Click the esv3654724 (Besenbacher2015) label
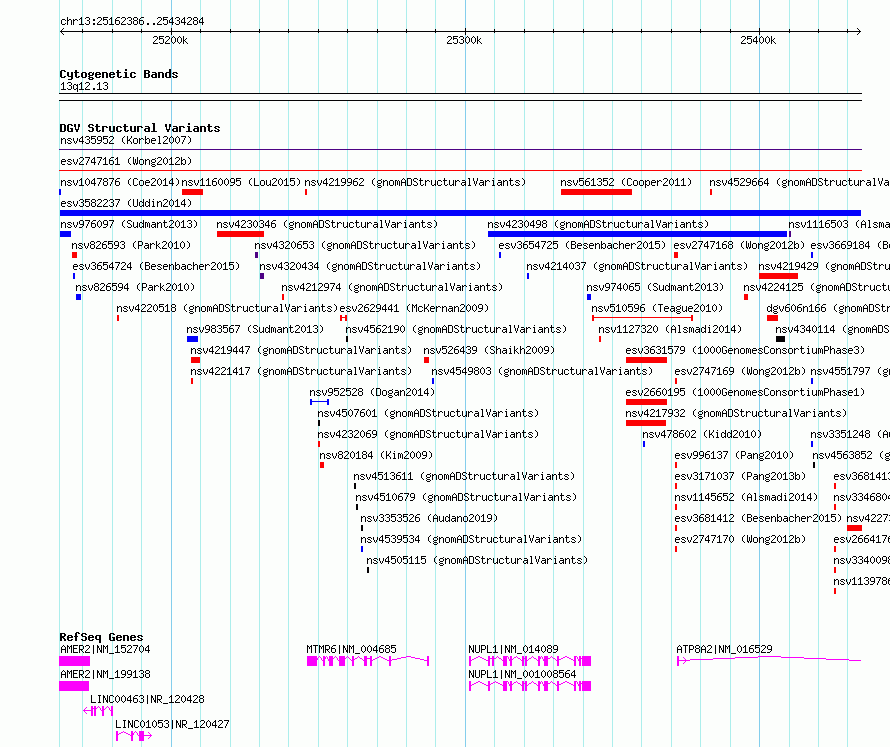Screen dimensions: 890x747 (x=156, y=266)
